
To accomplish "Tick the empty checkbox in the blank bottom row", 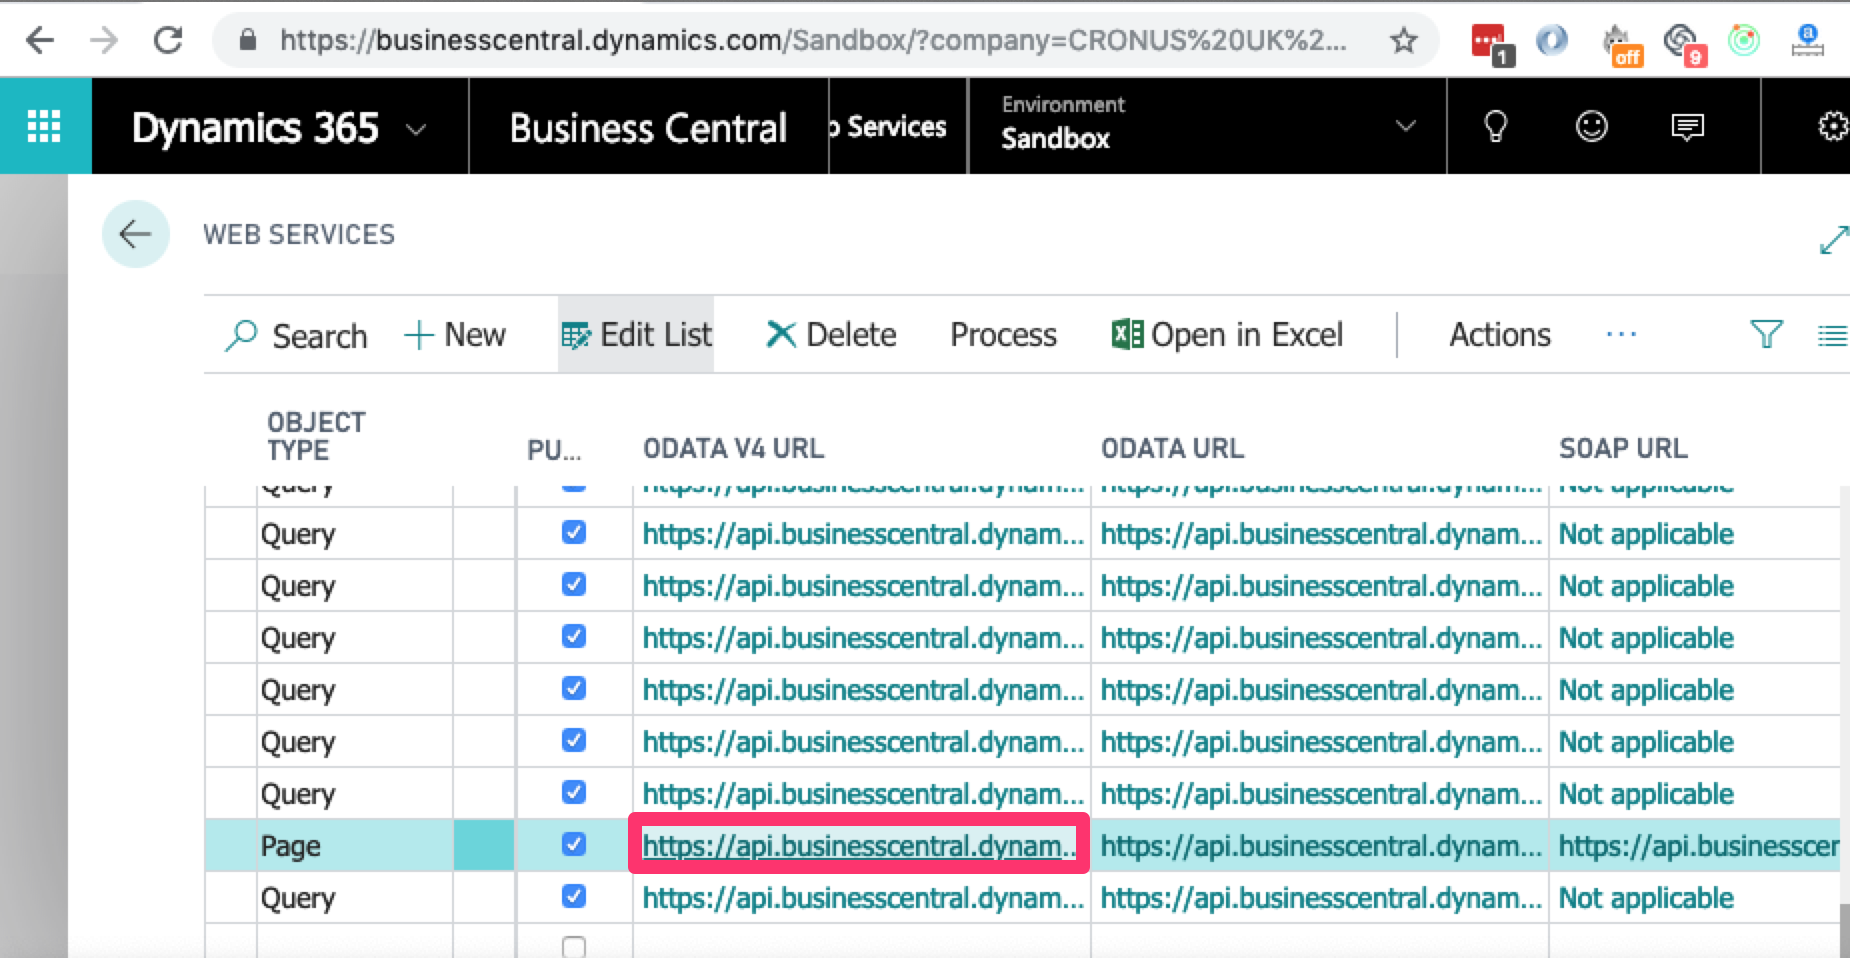I will point(574,946).
